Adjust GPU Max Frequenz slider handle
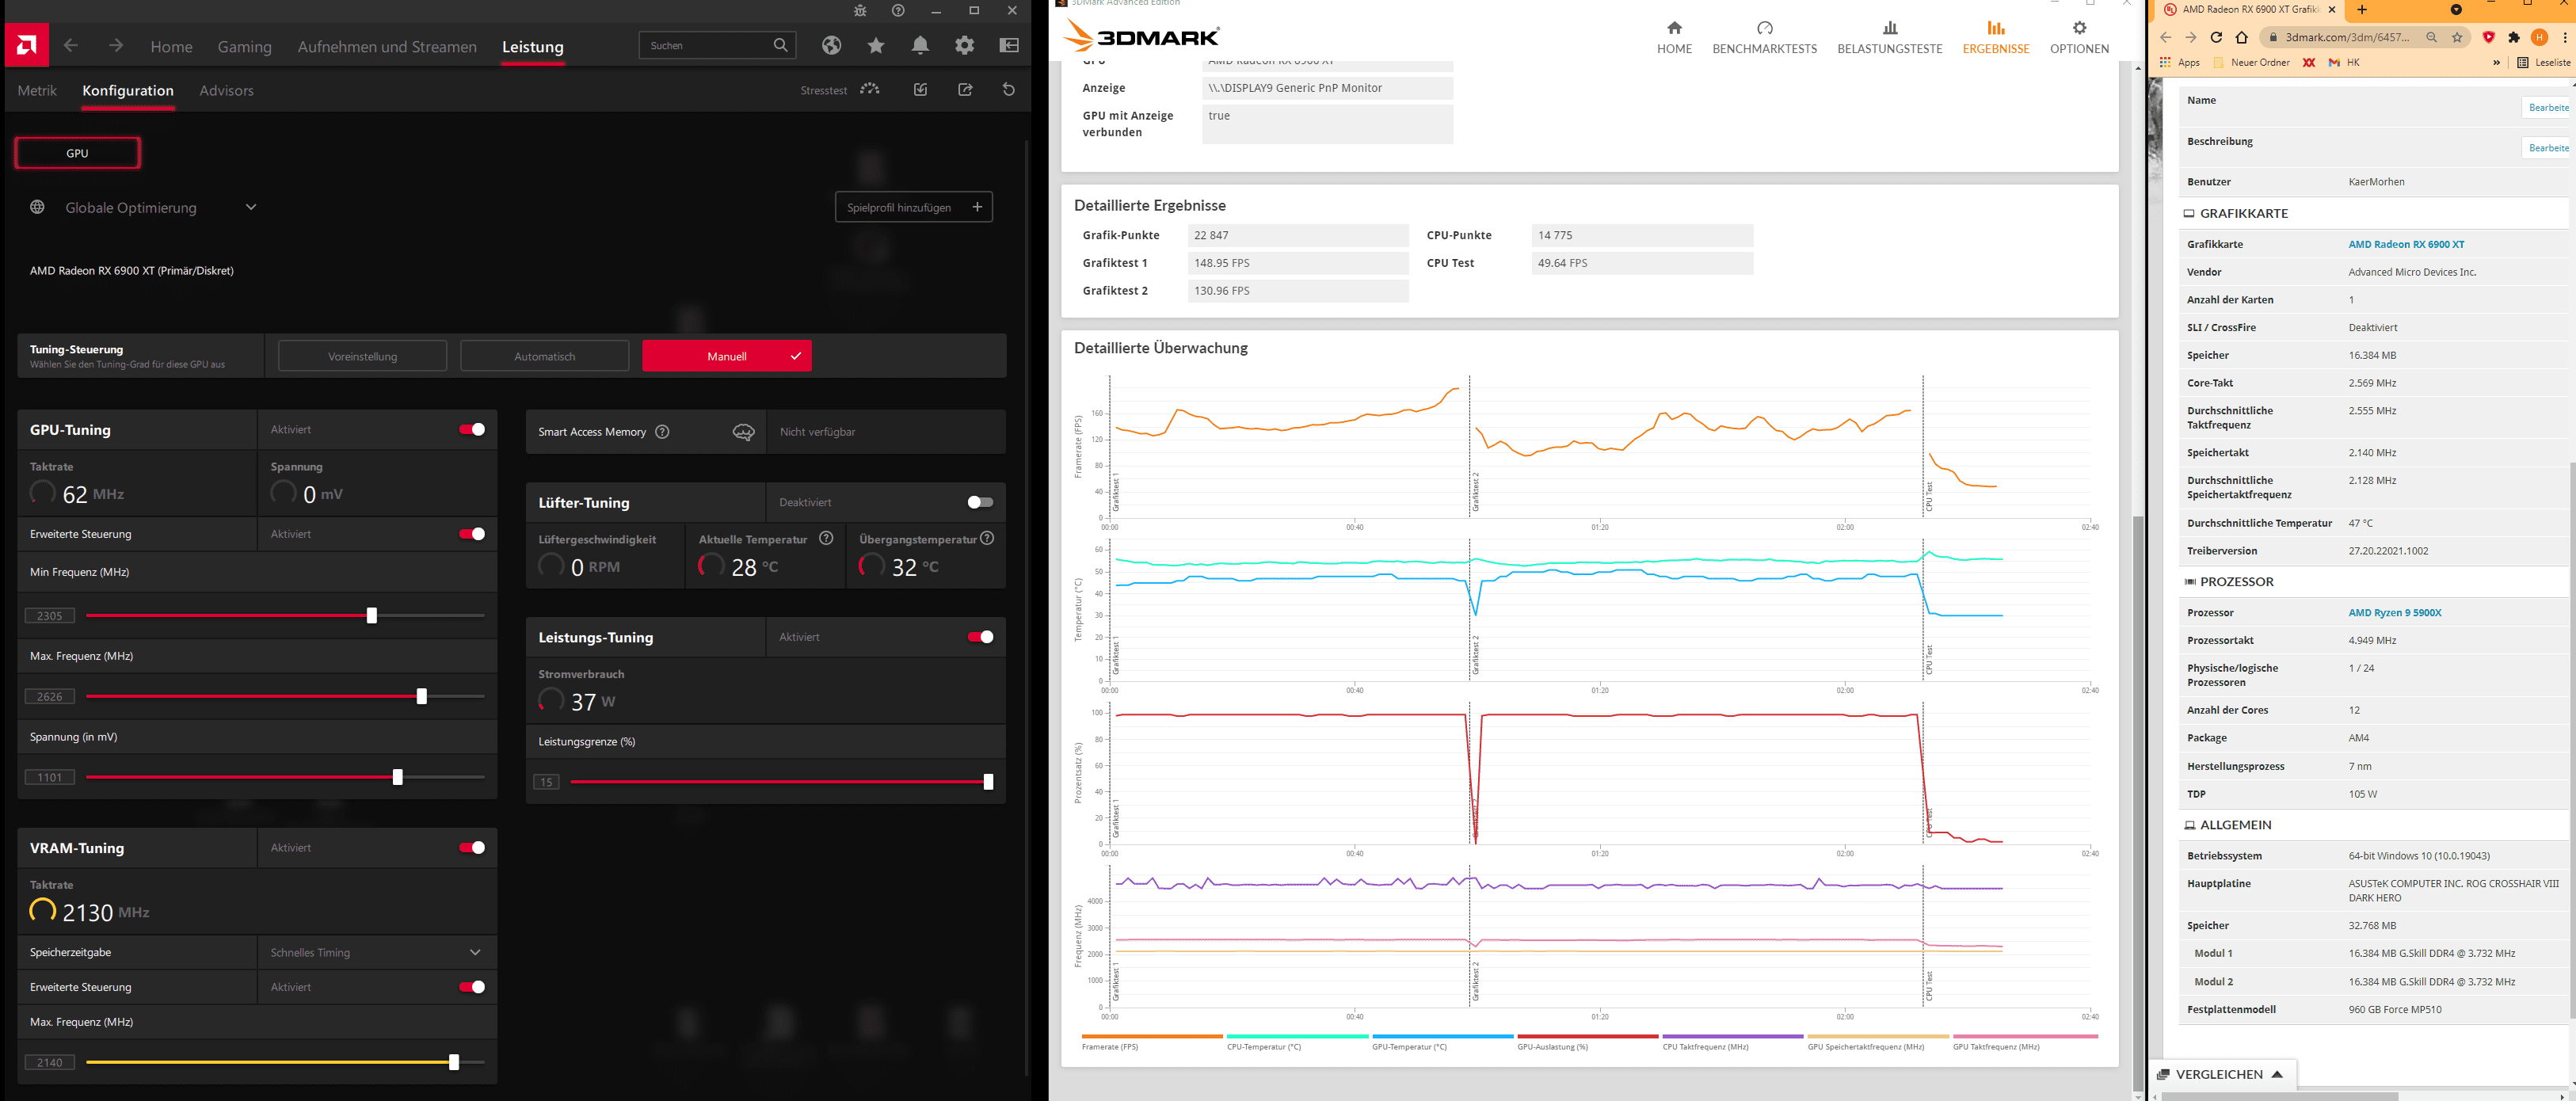 pos(422,696)
